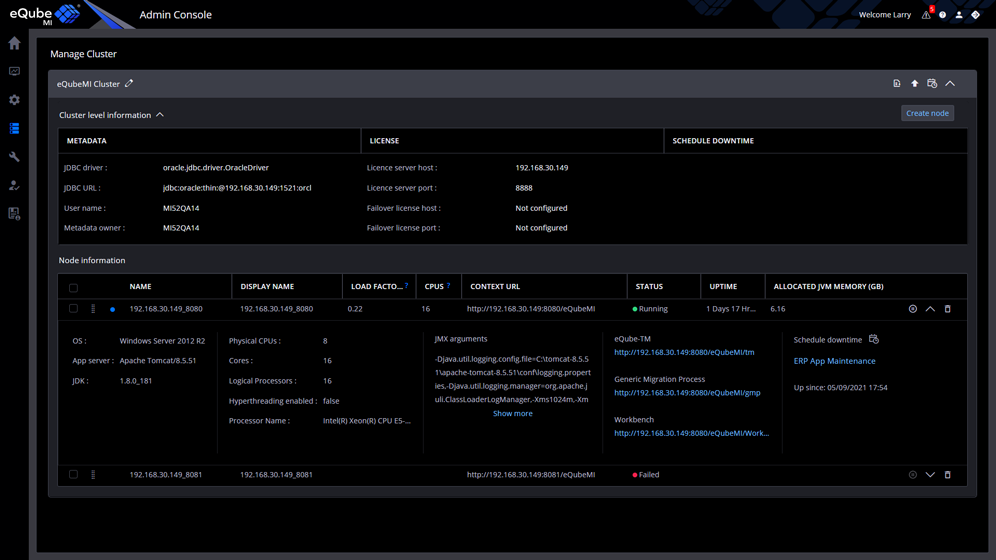Click the CPUs help icon
The image size is (996, 560).
[x=448, y=286]
